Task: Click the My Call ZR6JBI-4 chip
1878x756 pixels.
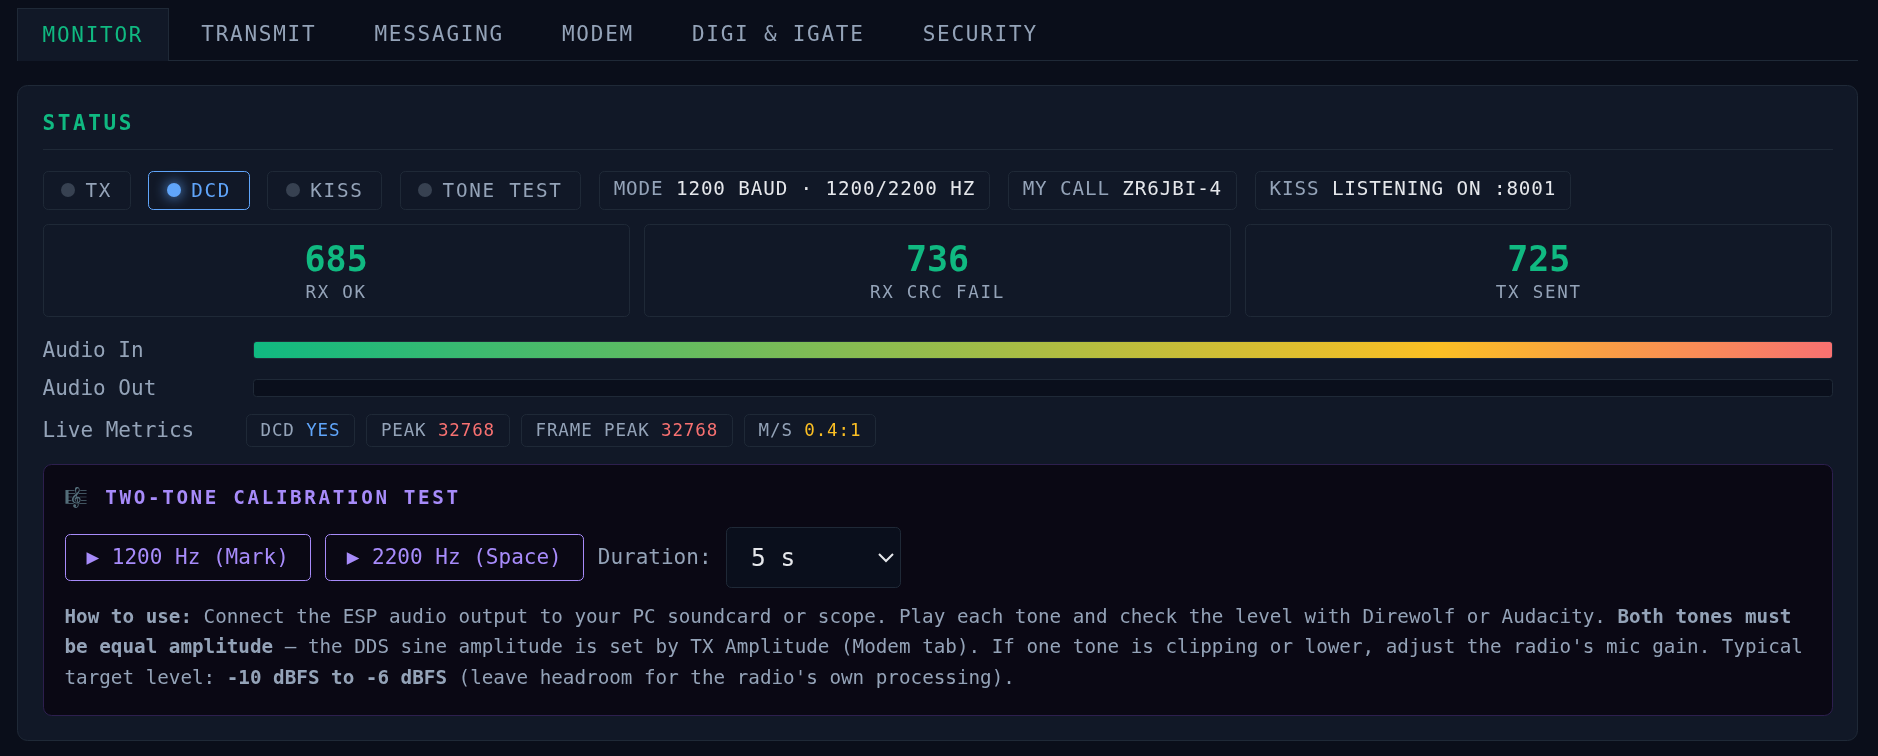Action: tap(1122, 190)
